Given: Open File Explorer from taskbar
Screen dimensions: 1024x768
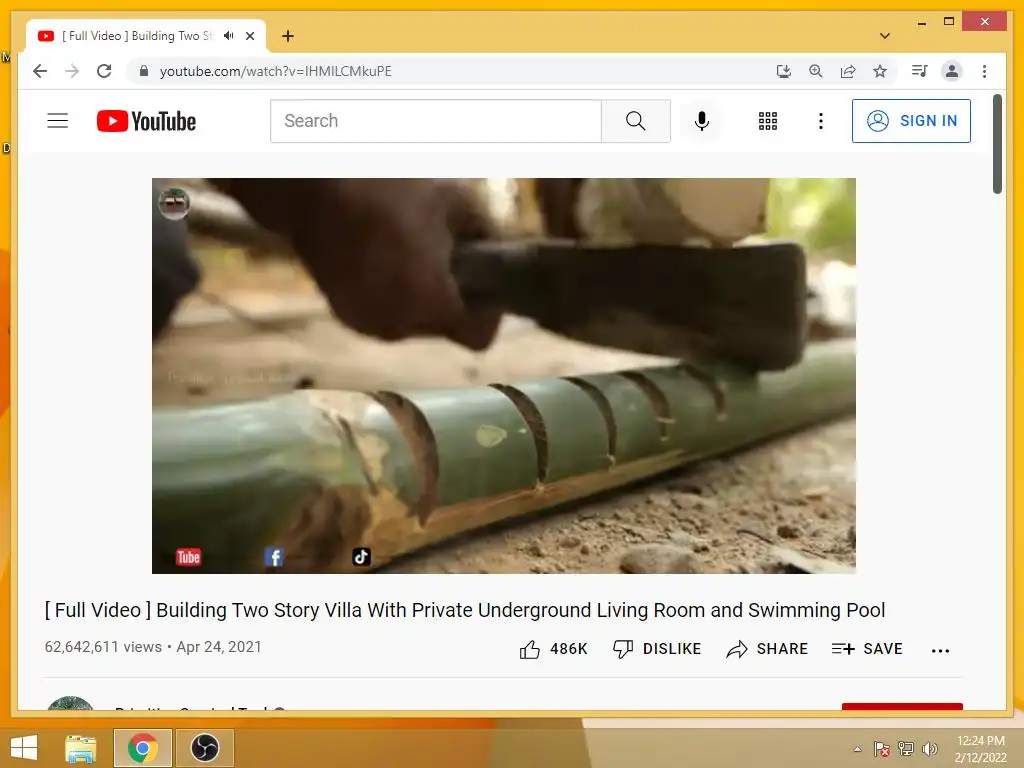Looking at the screenshot, I should coord(80,748).
